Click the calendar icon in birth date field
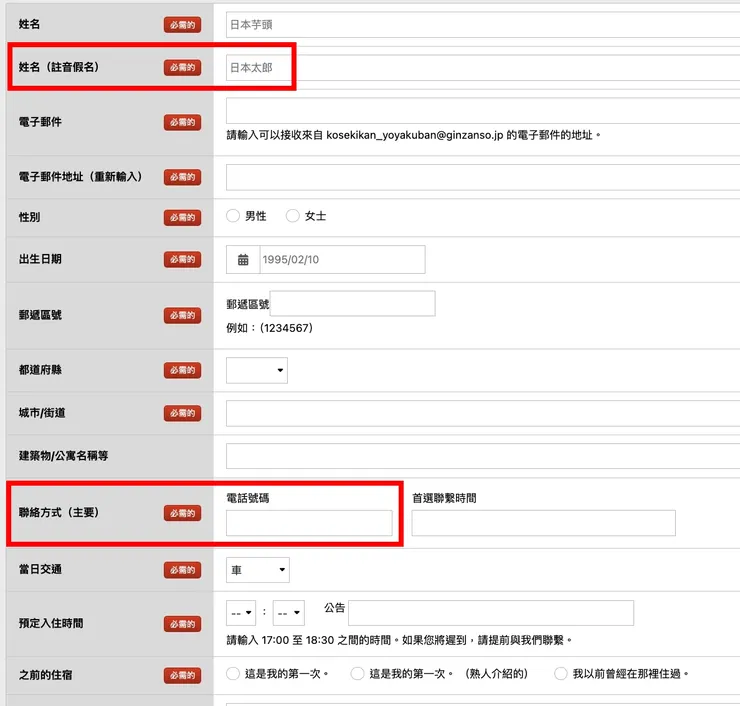740x706 pixels. click(x=243, y=260)
